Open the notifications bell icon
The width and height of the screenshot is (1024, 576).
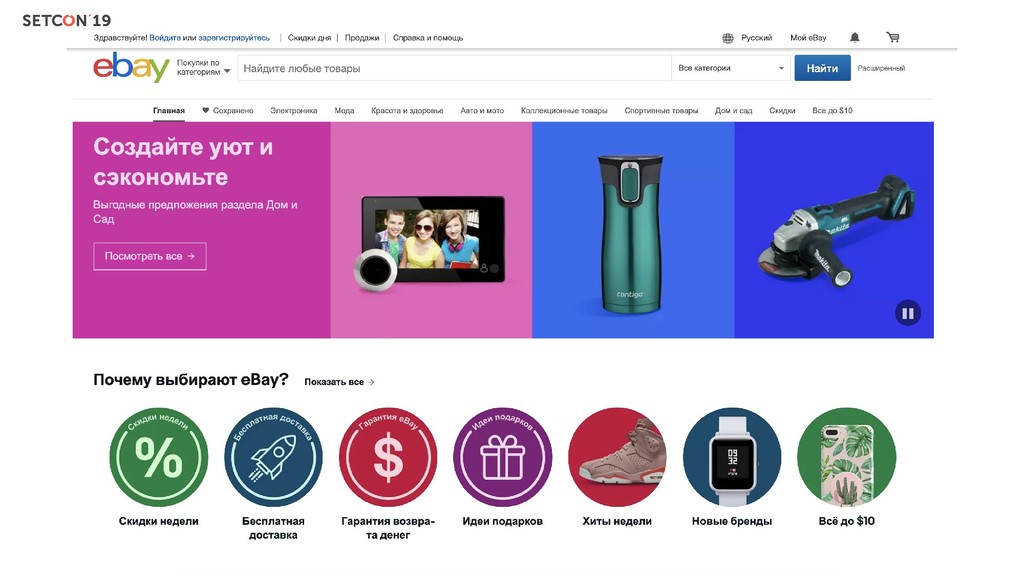854,38
